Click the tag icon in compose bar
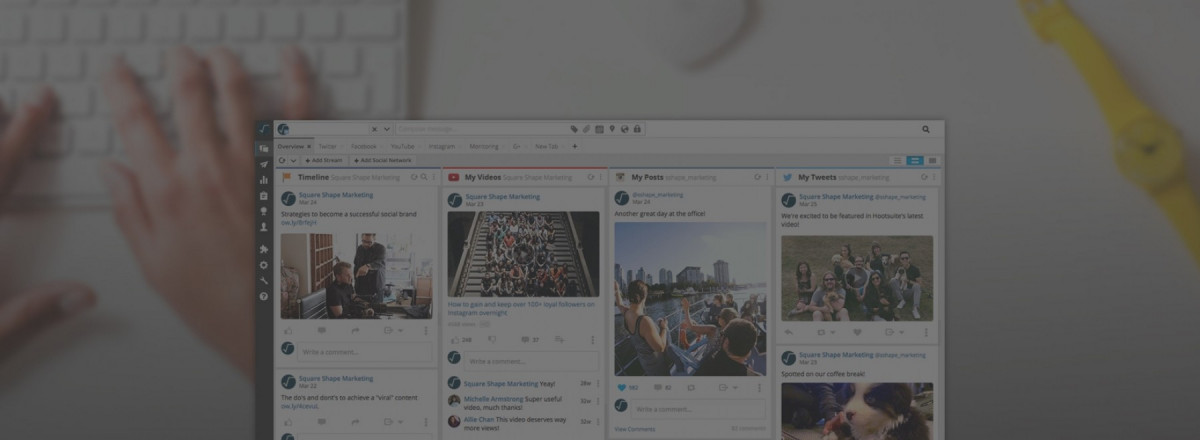1200x440 pixels. [574, 129]
